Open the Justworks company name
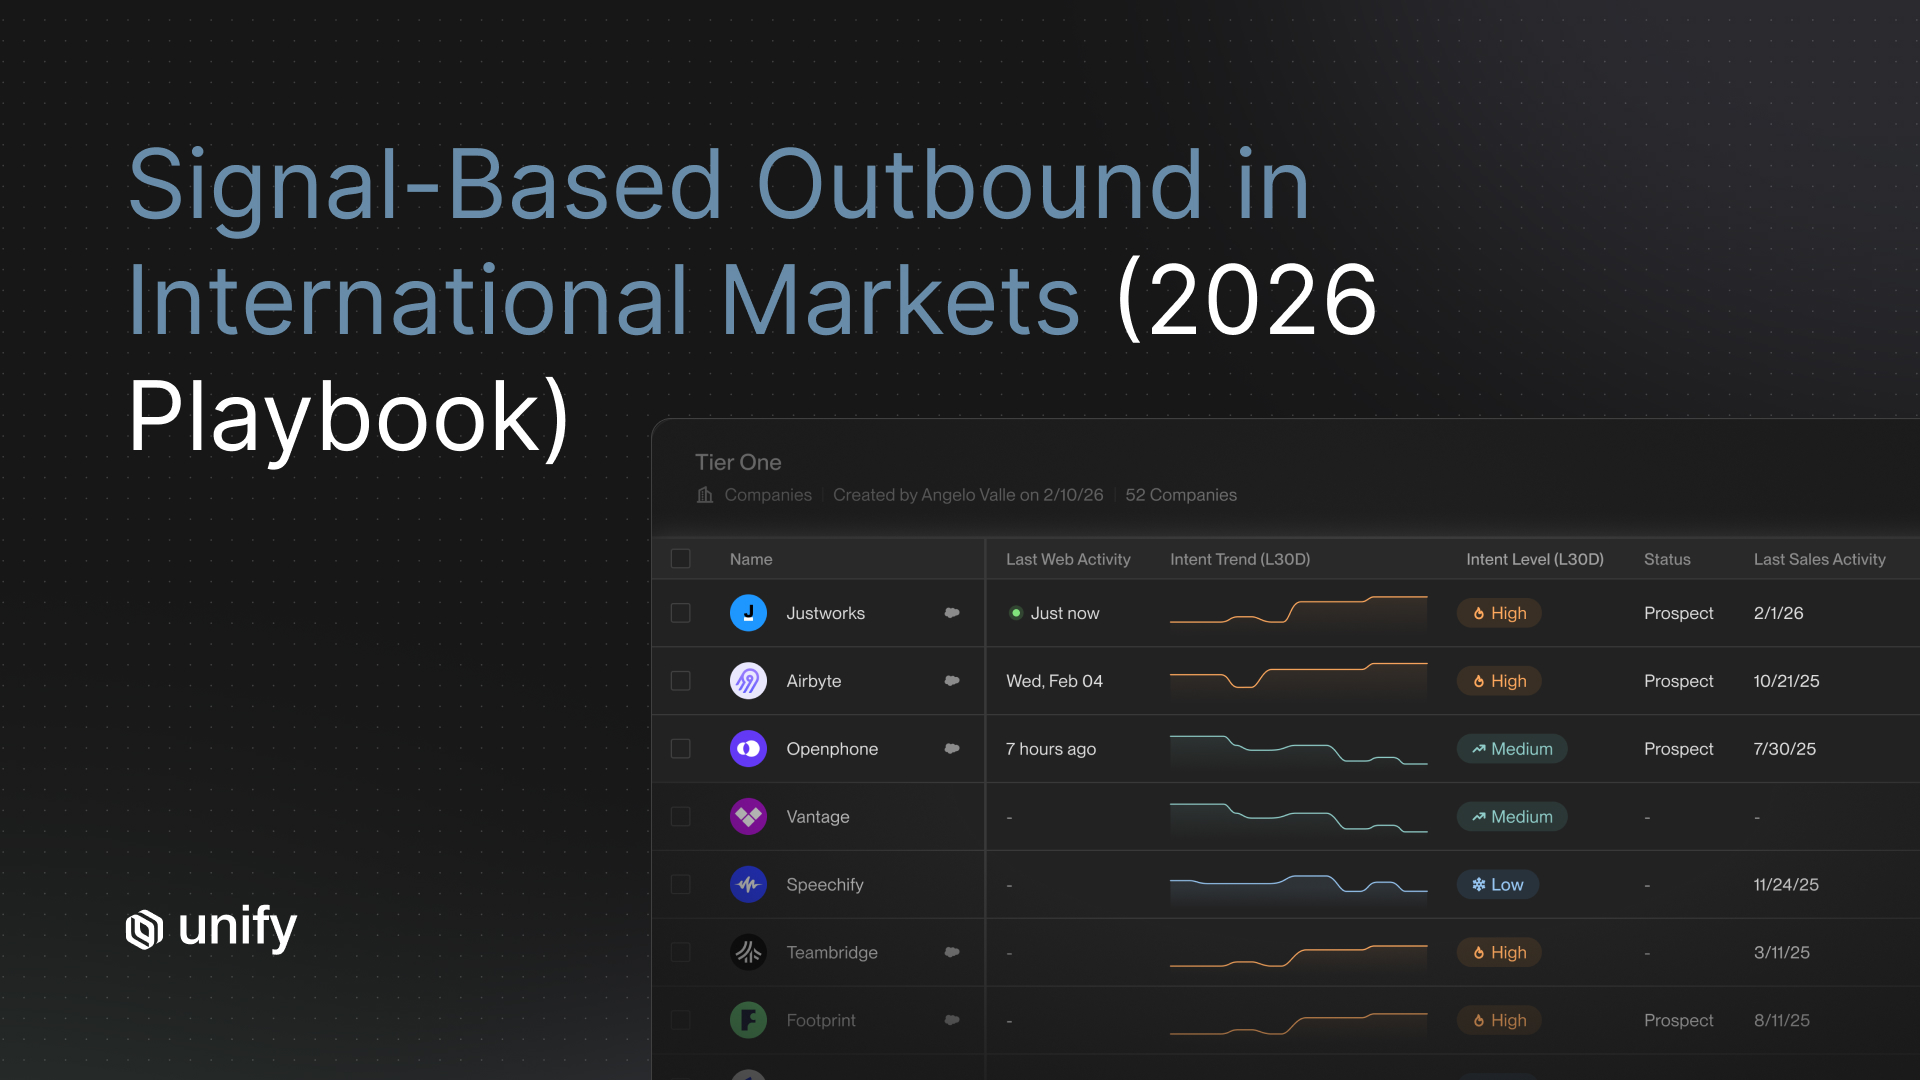 click(x=825, y=613)
